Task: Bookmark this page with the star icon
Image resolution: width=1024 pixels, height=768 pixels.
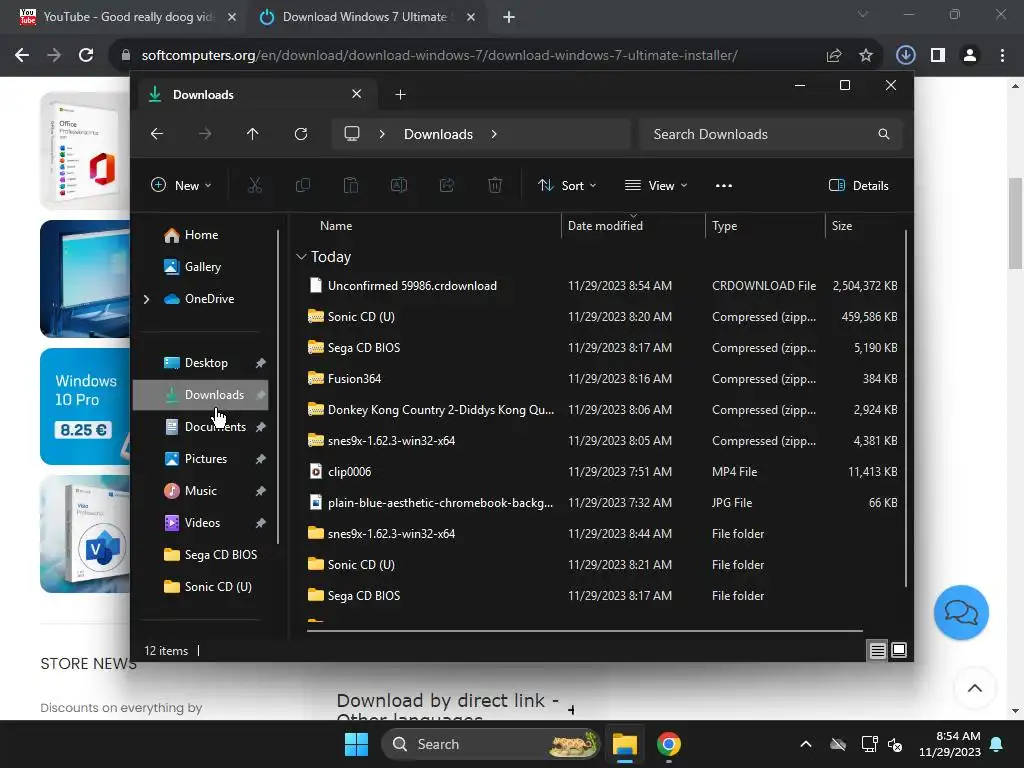Action: tap(866, 55)
